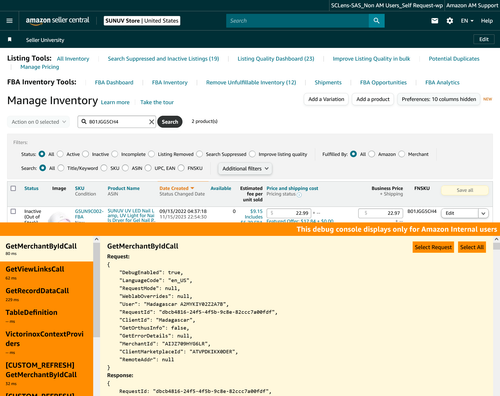500x396 pixels.
Task: Click the business price field showing 22.97
Action: [381, 213]
